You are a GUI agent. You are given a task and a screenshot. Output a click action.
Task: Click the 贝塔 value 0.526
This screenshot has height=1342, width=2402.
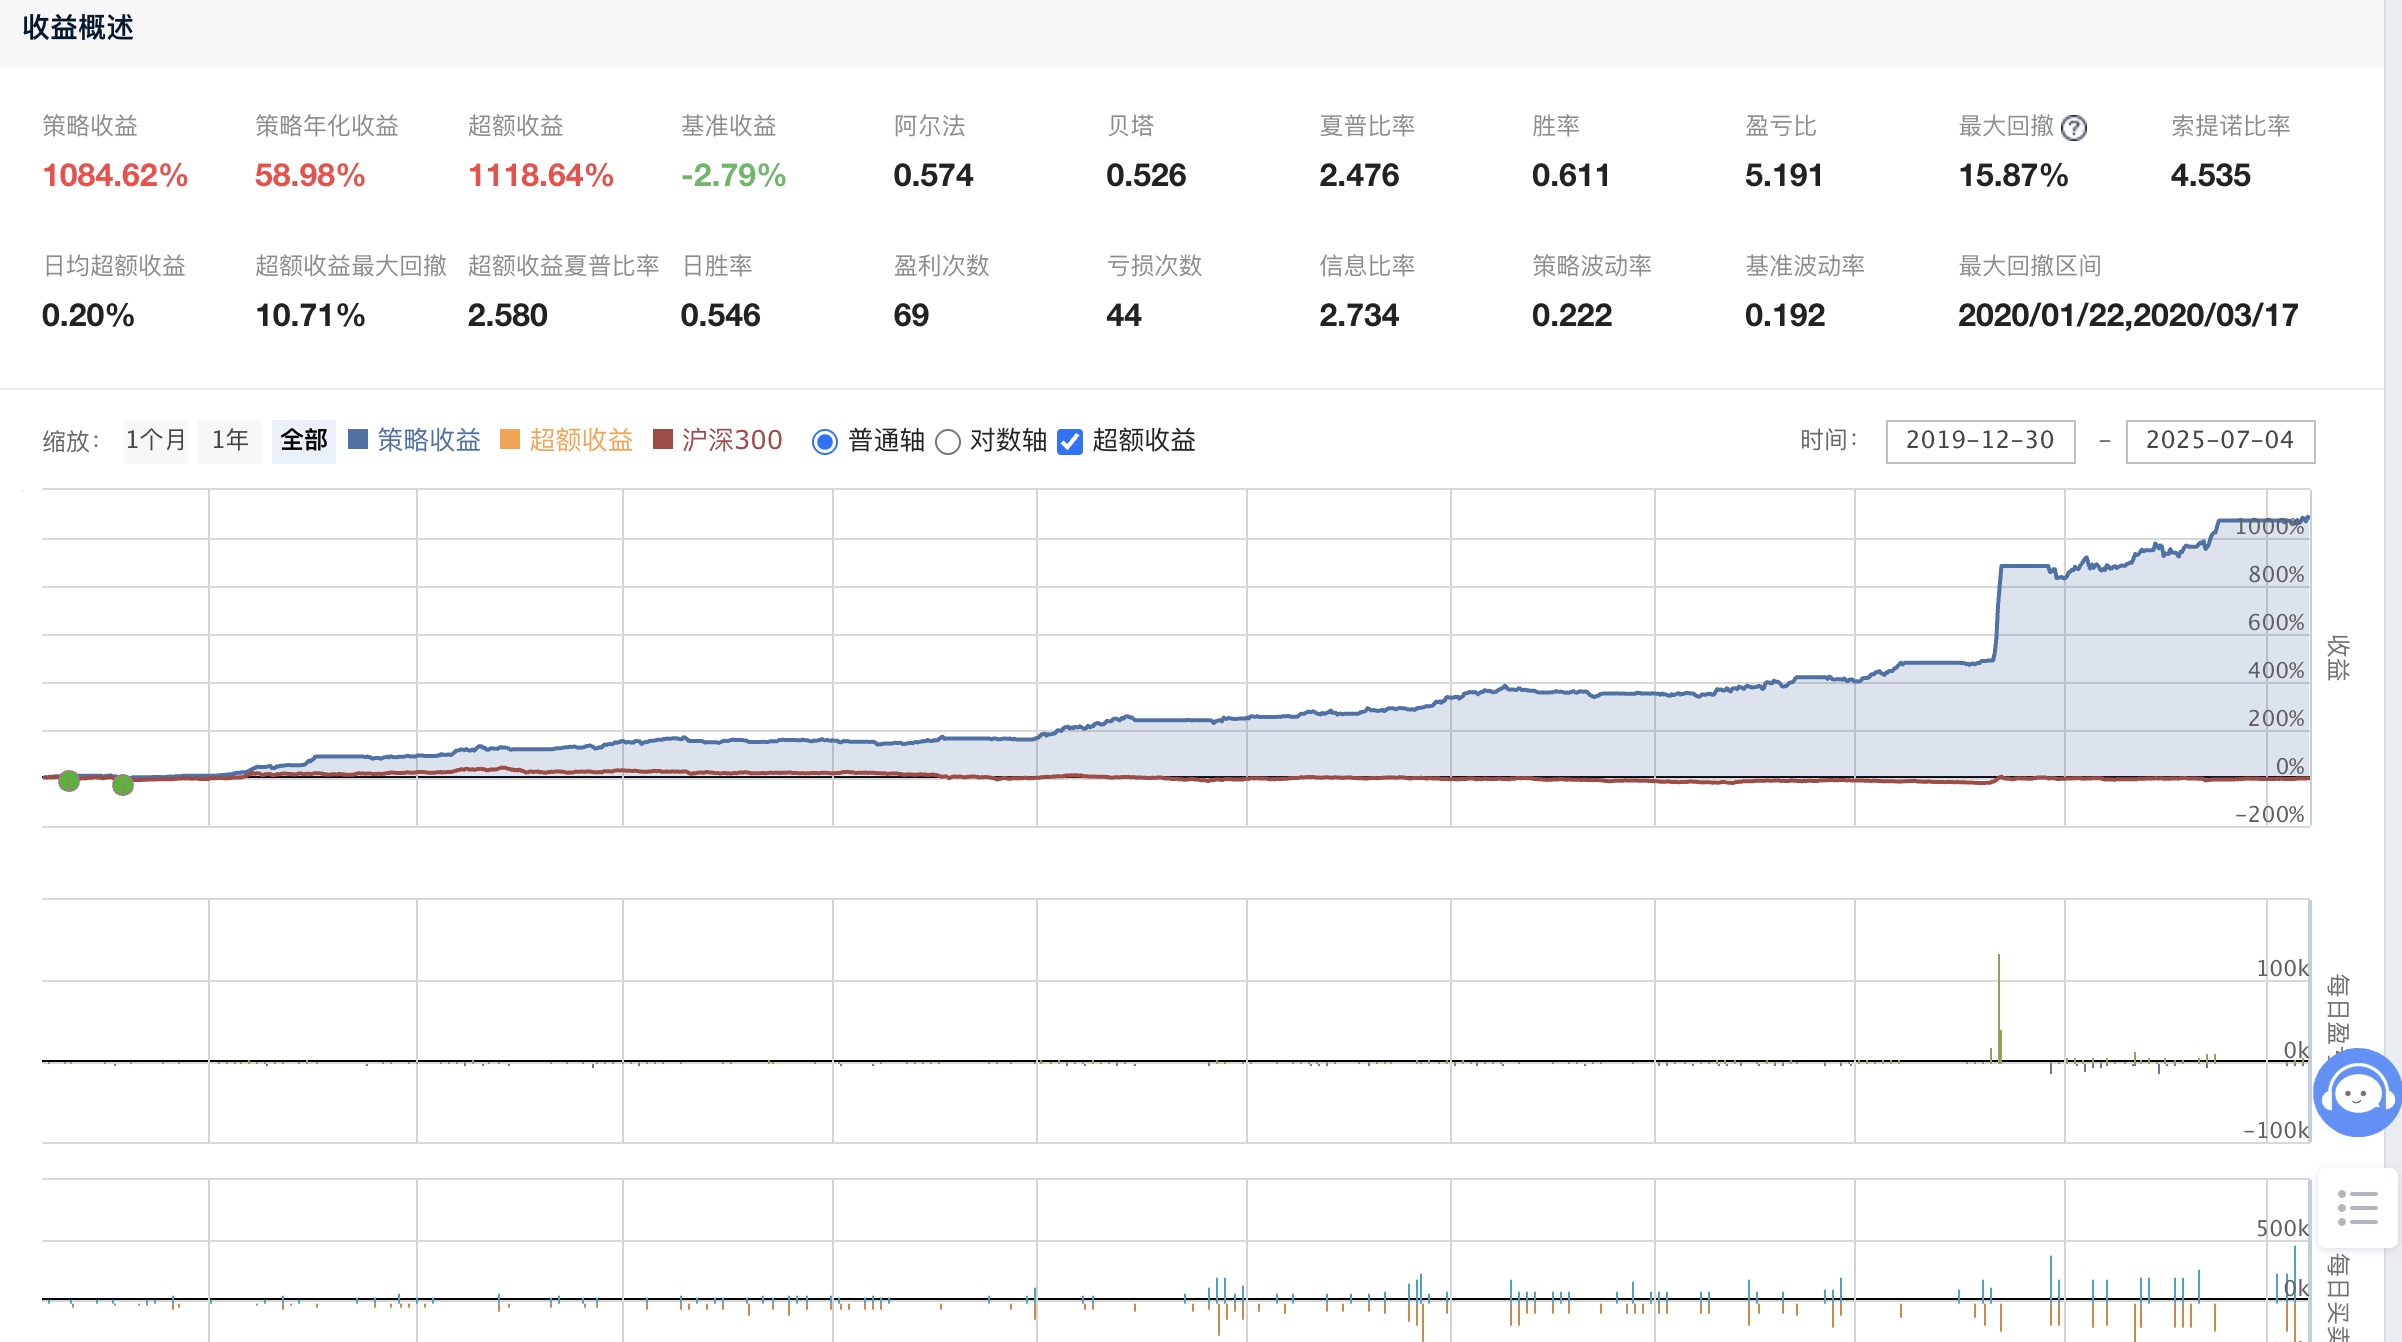tap(1146, 176)
